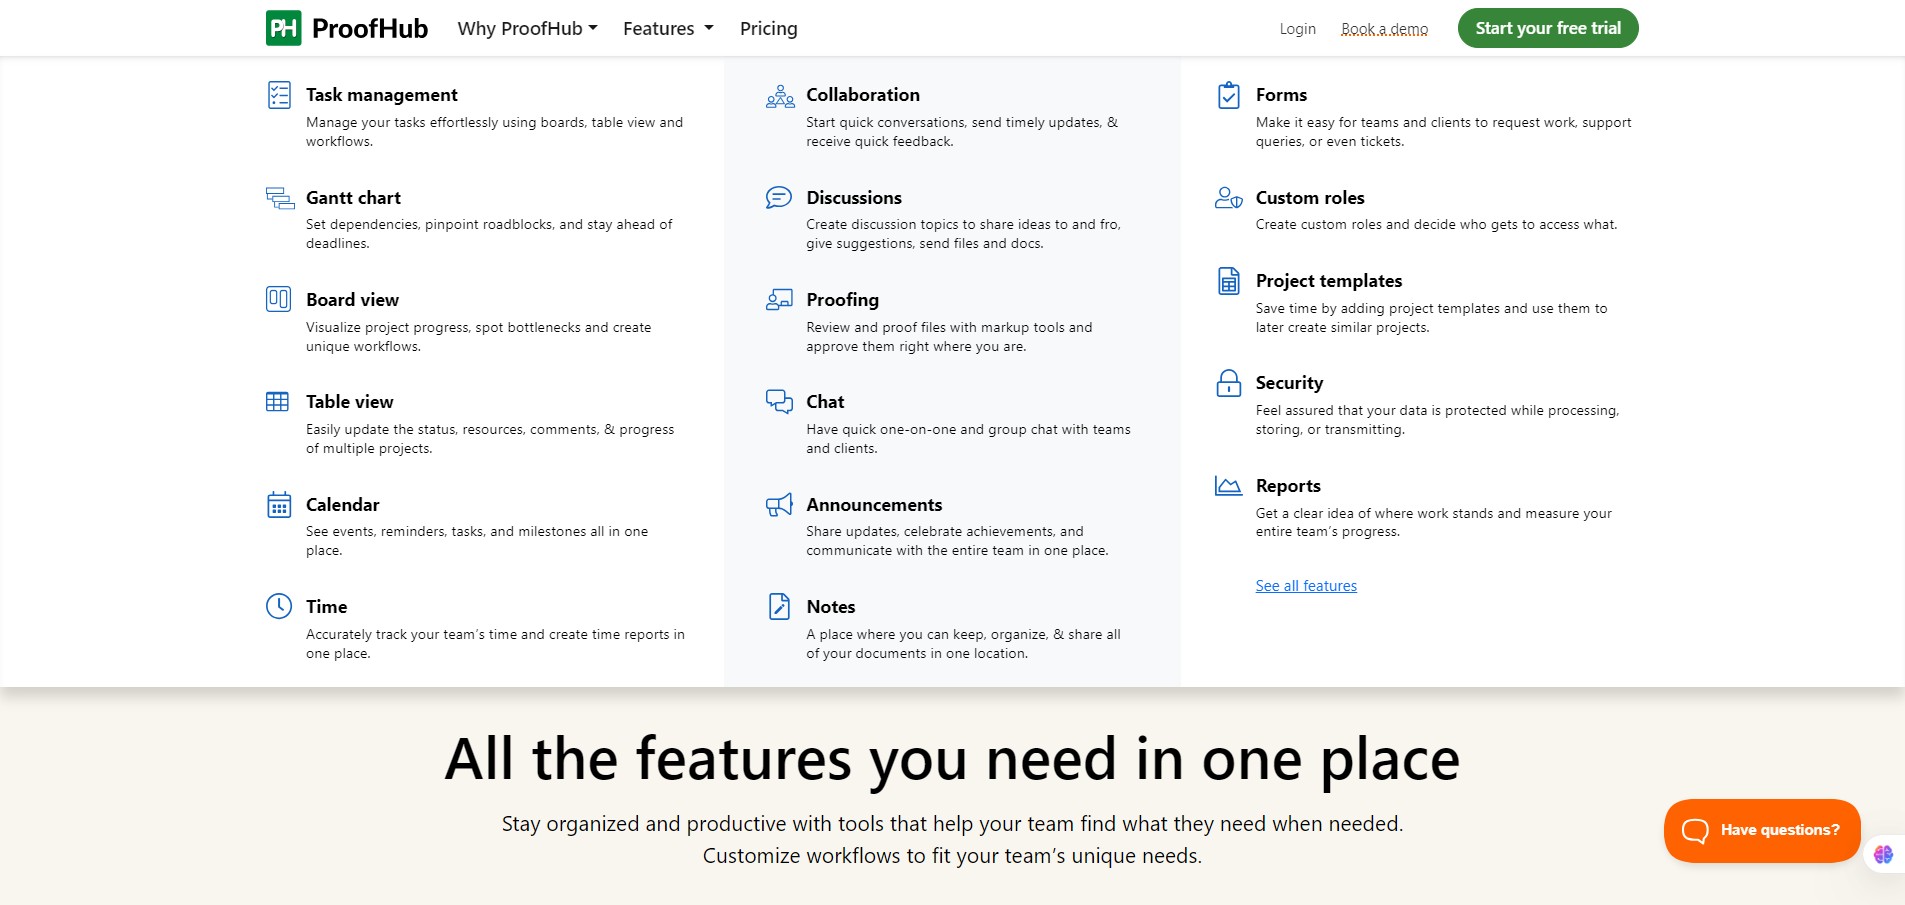The image size is (1905, 905).
Task: Follow the See all features link
Action: pos(1306,586)
